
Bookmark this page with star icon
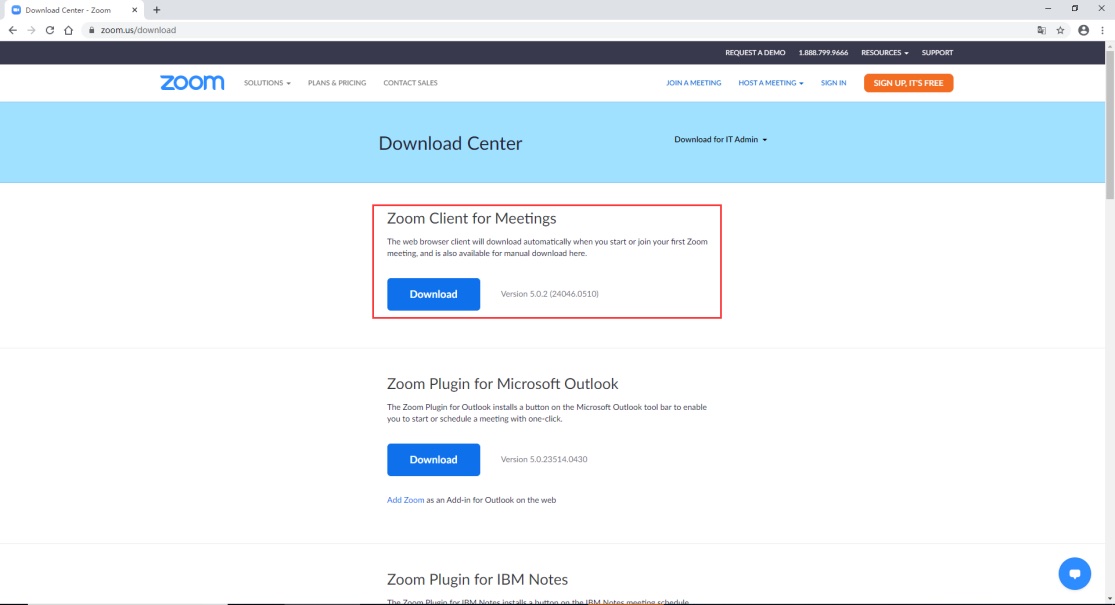tap(1060, 30)
